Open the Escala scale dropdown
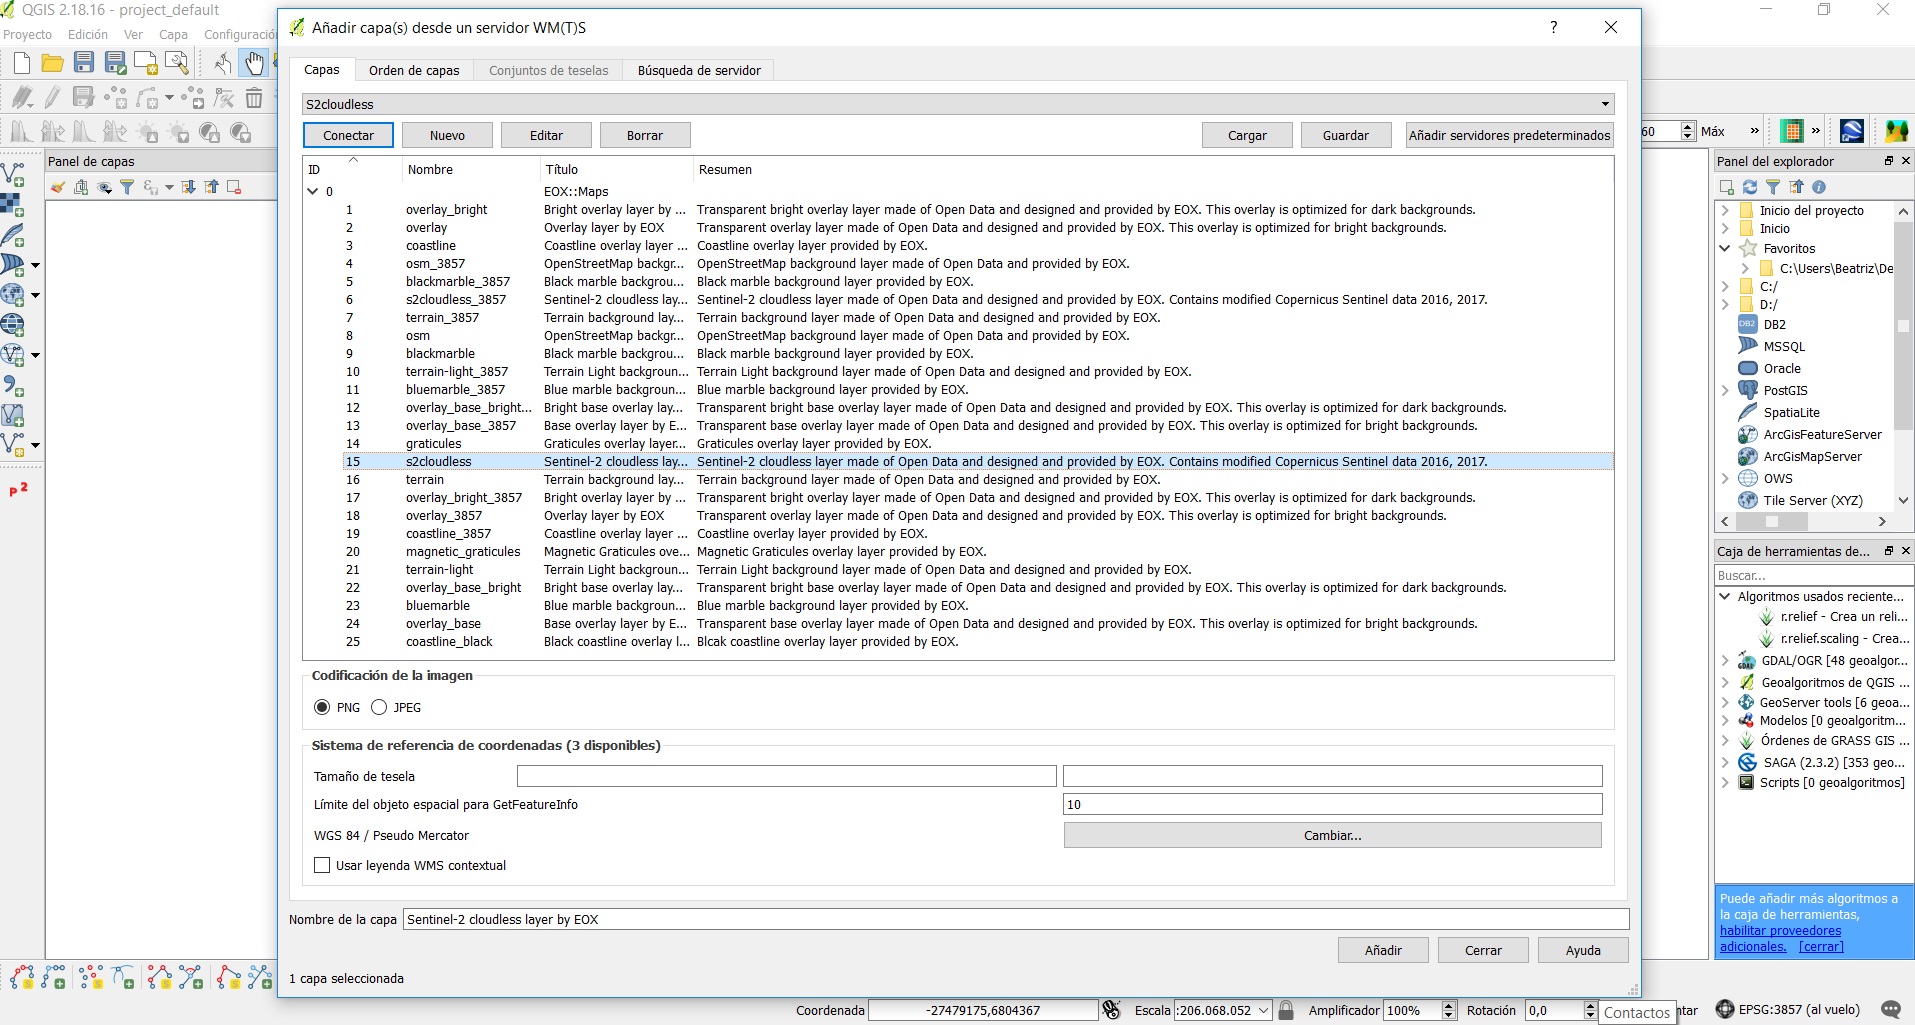The image size is (1915, 1025). tap(1263, 1010)
